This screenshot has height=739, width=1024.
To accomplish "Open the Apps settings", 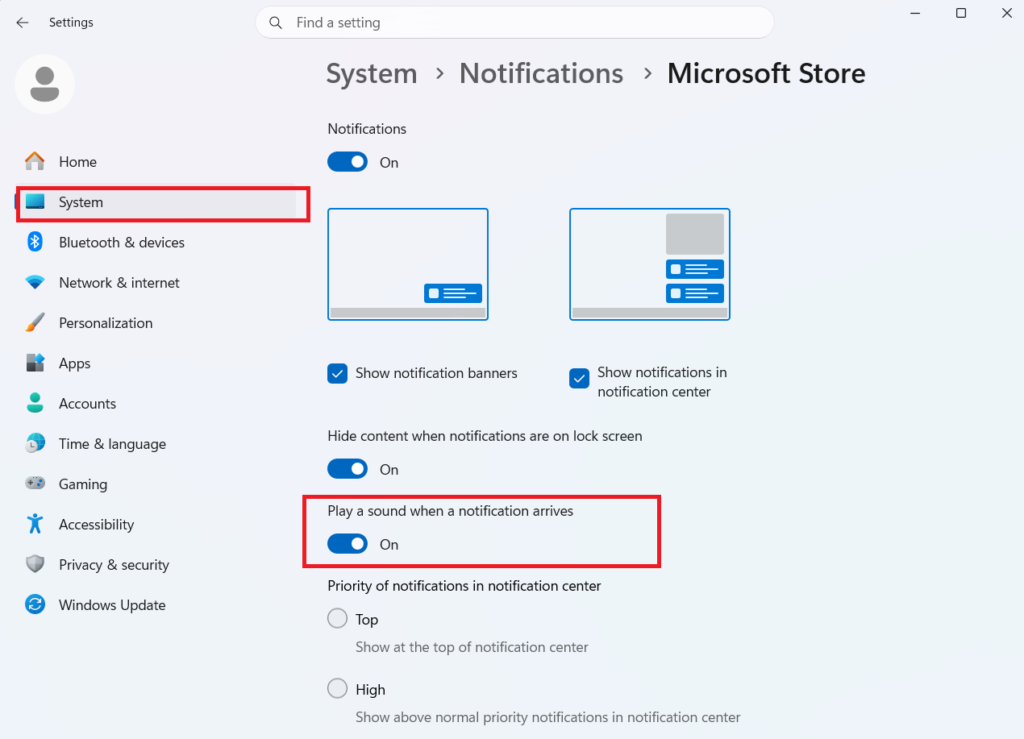I will click(x=157, y=363).
